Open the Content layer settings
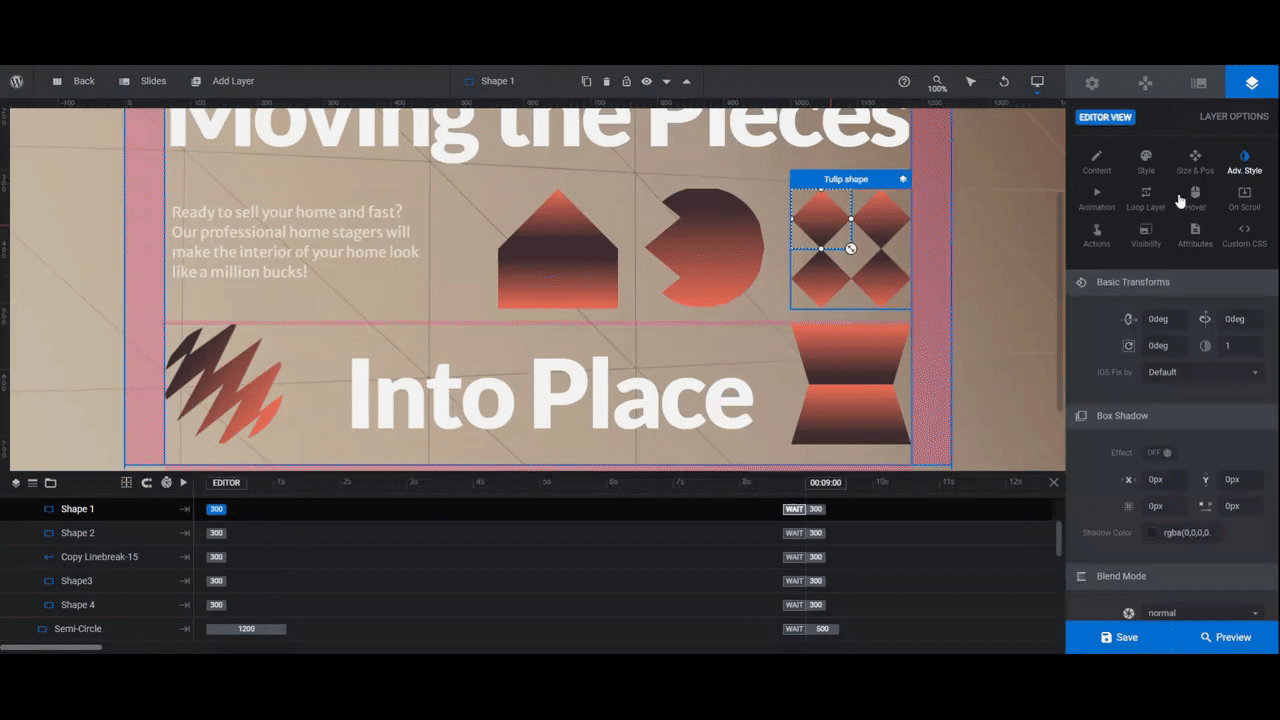This screenshot has height=720, width=1280. pos(1097,162)
